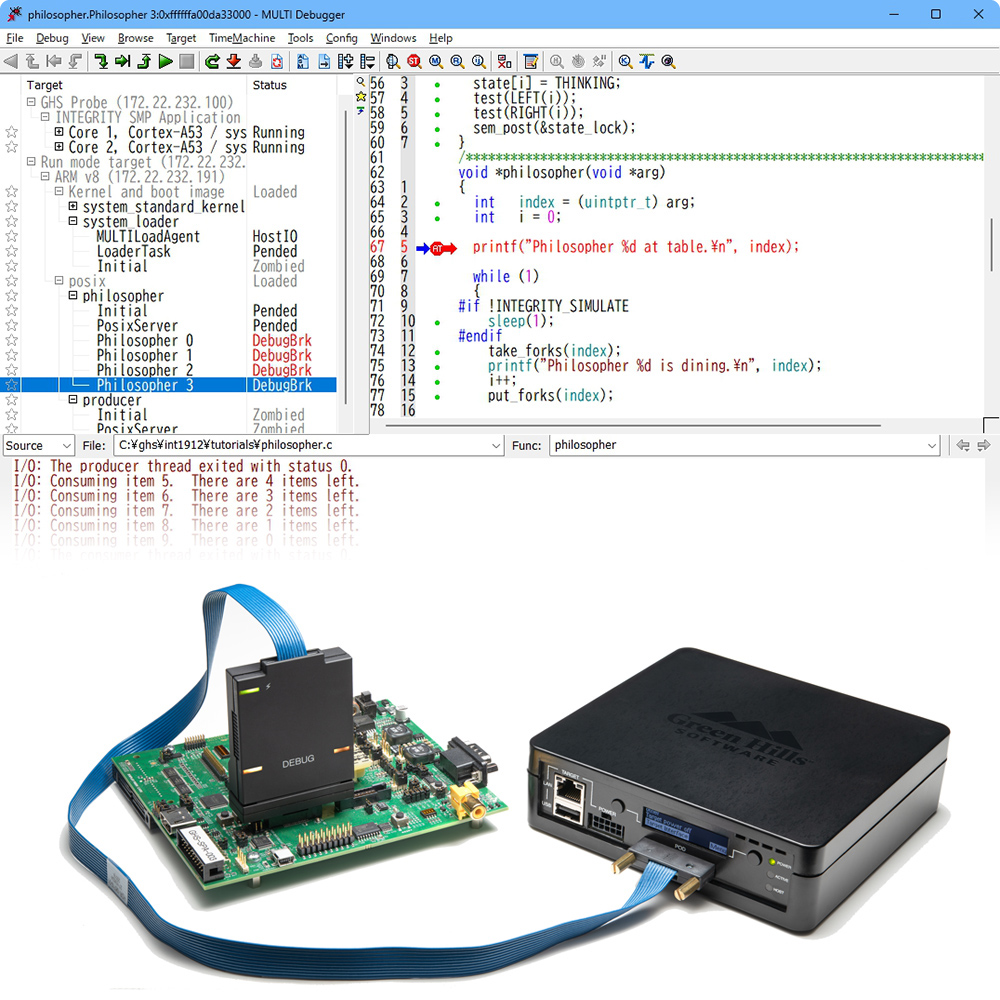Open the M memory view magnifier icon
Screen dimensions: 1000x1000
436,61
